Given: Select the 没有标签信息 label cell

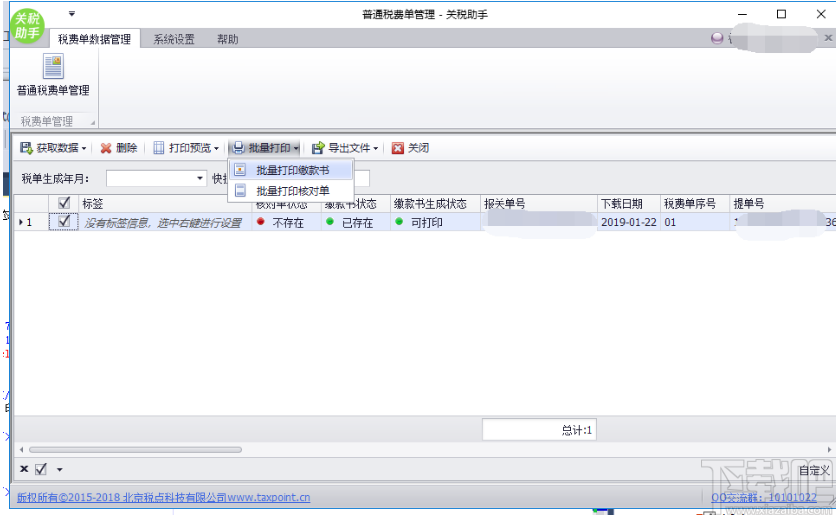Looking at the screenshot, I should point(165,222).
